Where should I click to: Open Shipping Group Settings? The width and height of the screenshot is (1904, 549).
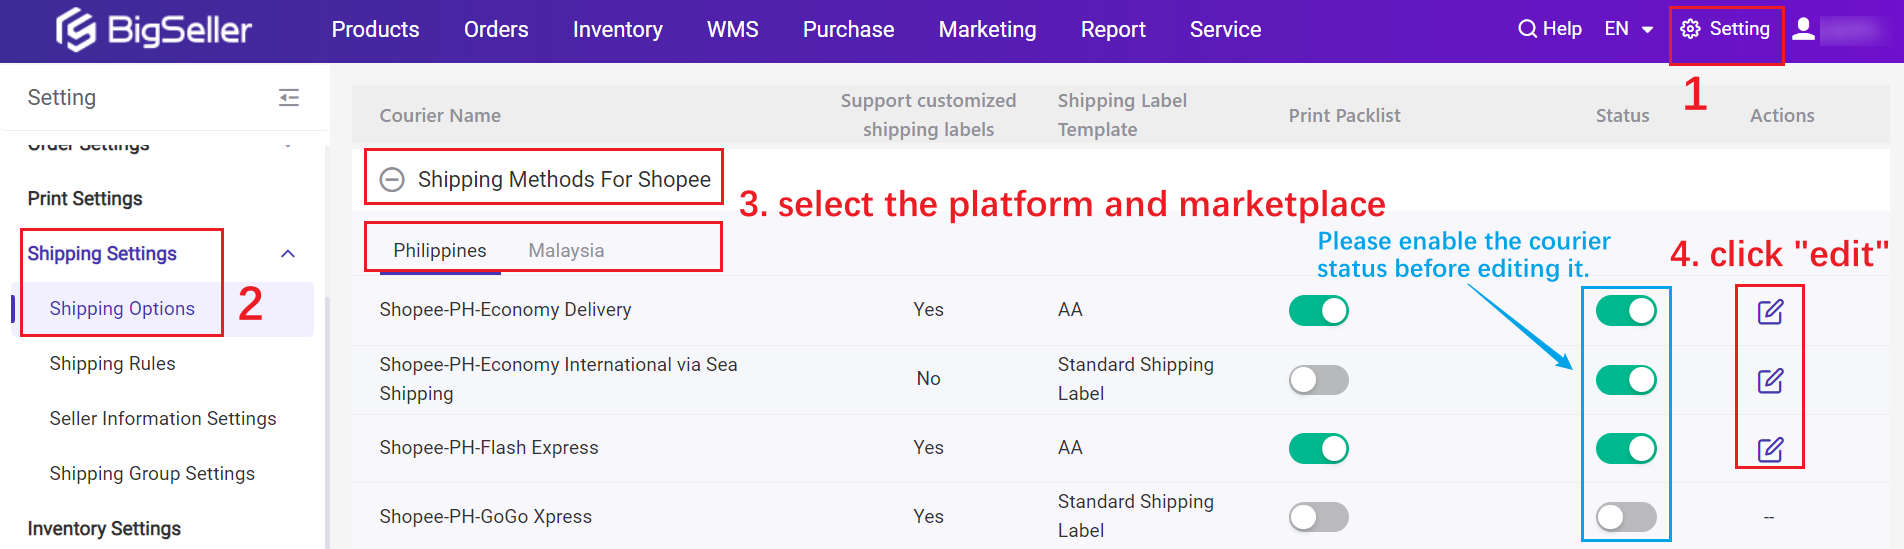[152, 474]
